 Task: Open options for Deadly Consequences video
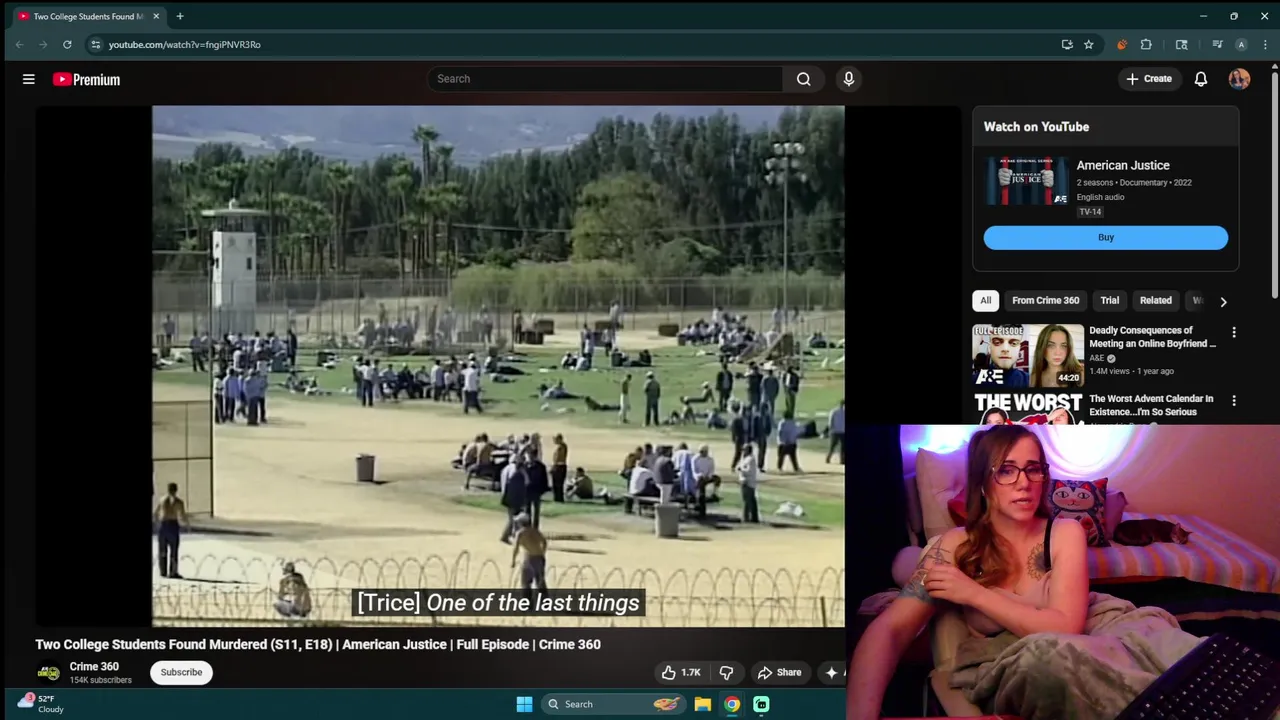coord(1233,332)
